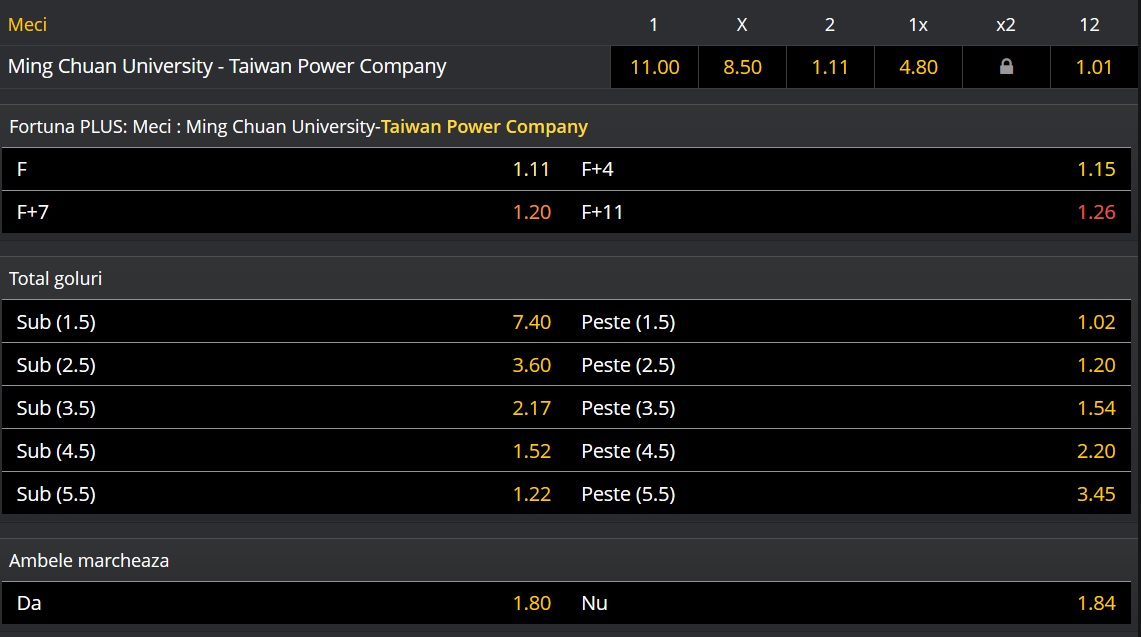Image resolution: width=1141 pixels, height=637 pixels.
Task: Select draw odds of 8.50 under X
Action: tap(741, 66)
